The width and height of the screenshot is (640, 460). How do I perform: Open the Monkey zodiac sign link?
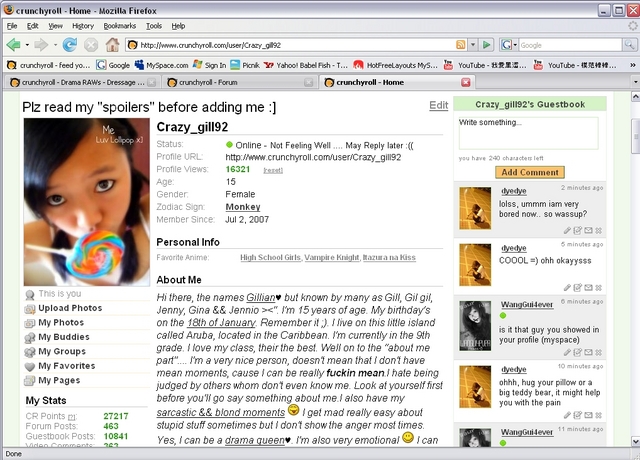(x=243, y=207)
